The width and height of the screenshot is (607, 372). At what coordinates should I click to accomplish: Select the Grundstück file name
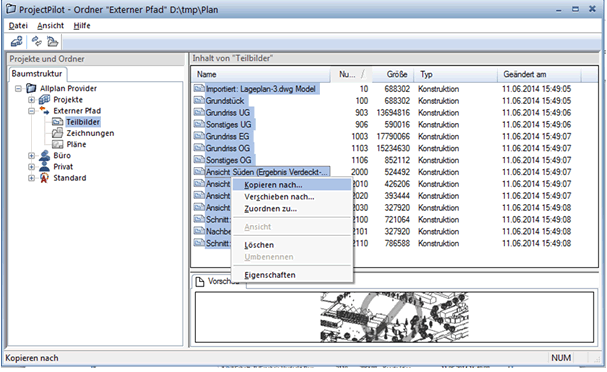tap(225, 101)
